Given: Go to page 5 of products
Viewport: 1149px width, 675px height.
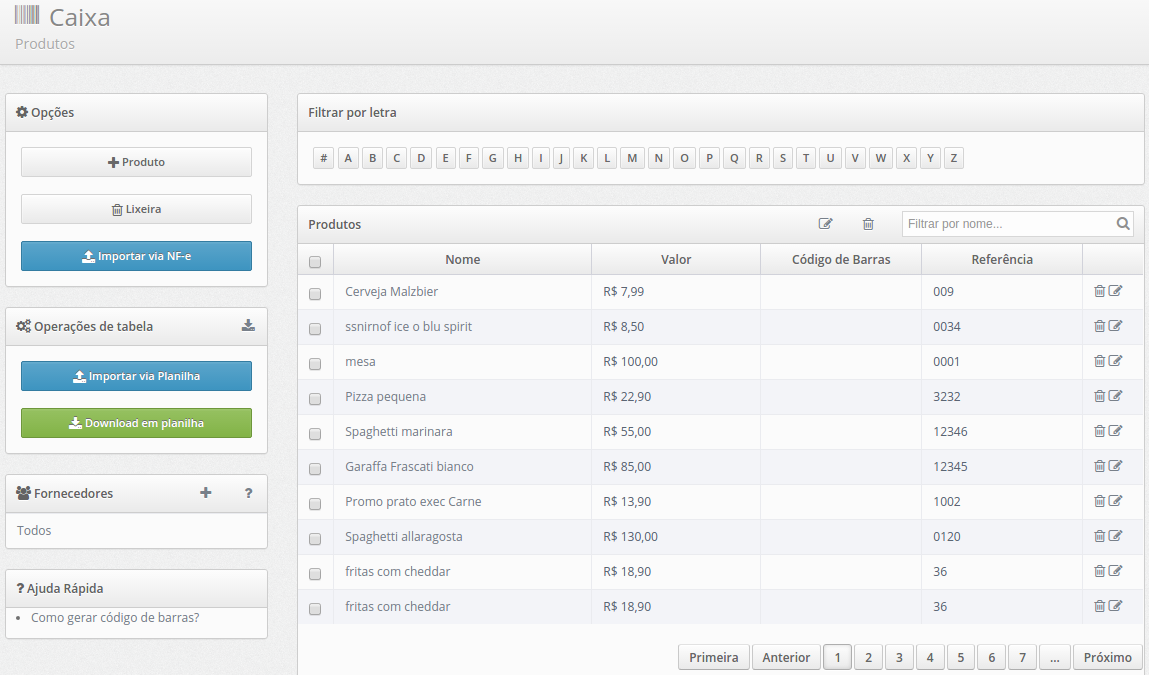Looking at the screenshot, I should pos(961,657).
